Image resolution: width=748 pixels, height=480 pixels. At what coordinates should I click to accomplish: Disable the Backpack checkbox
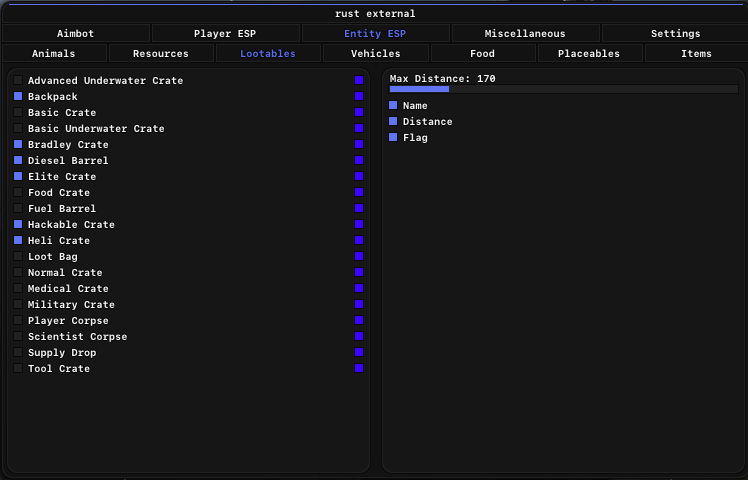coord(18,96)
